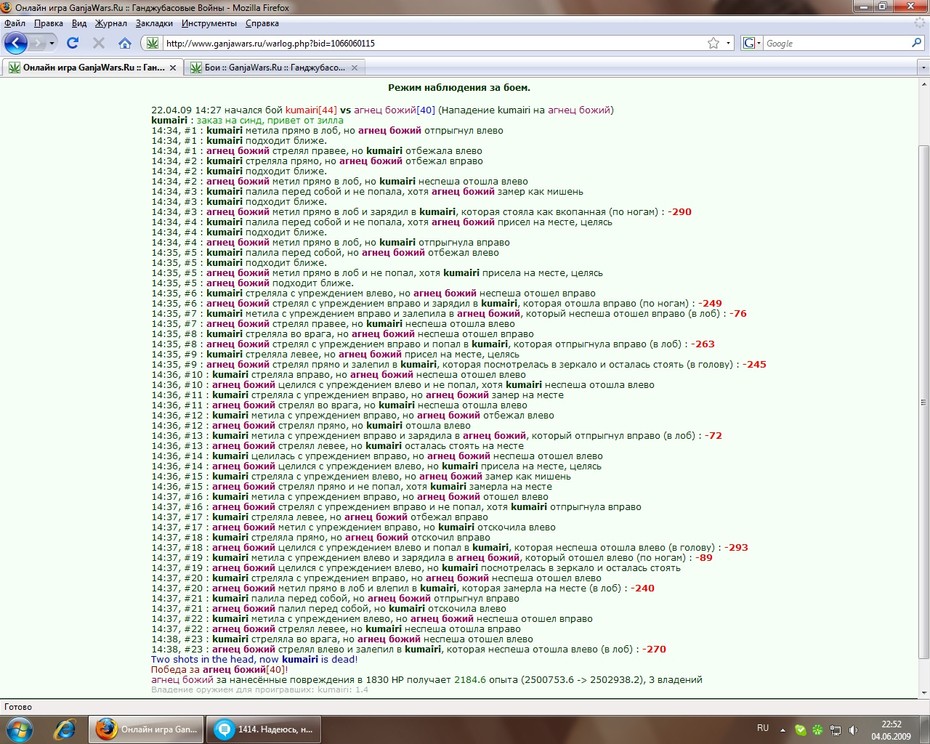Open the '1414. Надеюсь, н...' taskbar window
Viewport: 930px width, 744px height.
[x=263, y=729]
